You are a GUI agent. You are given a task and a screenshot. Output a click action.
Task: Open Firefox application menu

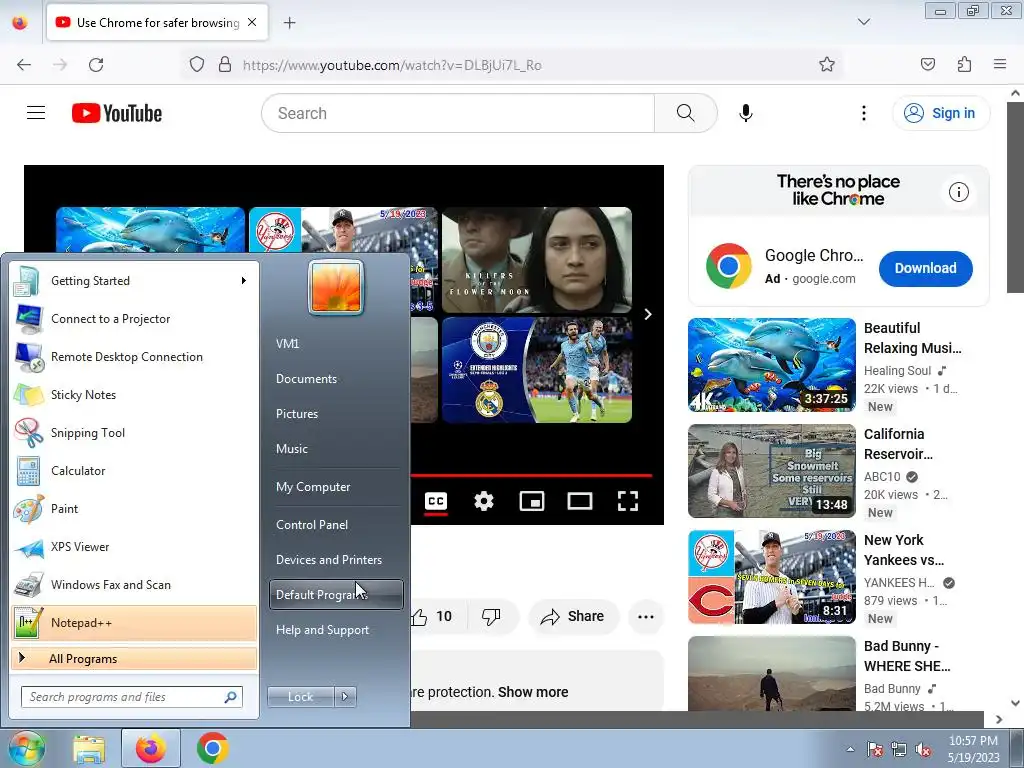pyautogui.click(x=1000, y=64)
